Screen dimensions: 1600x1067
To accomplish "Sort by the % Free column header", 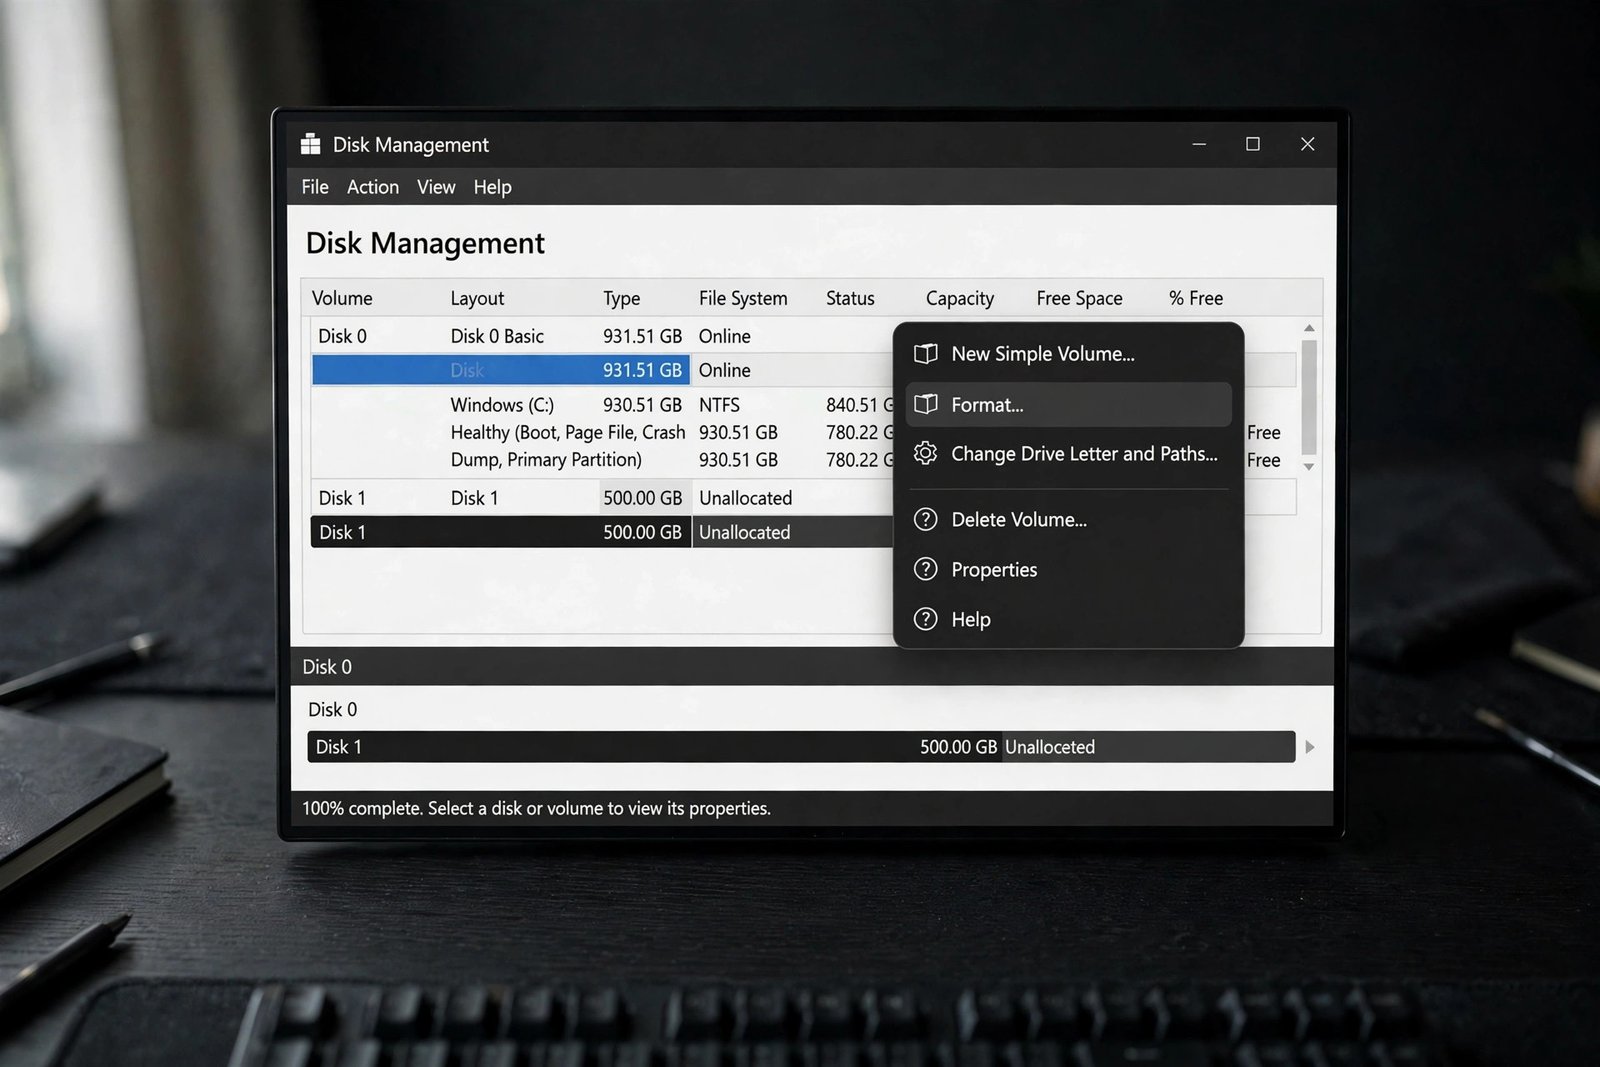I will (x=1196, y=298).
